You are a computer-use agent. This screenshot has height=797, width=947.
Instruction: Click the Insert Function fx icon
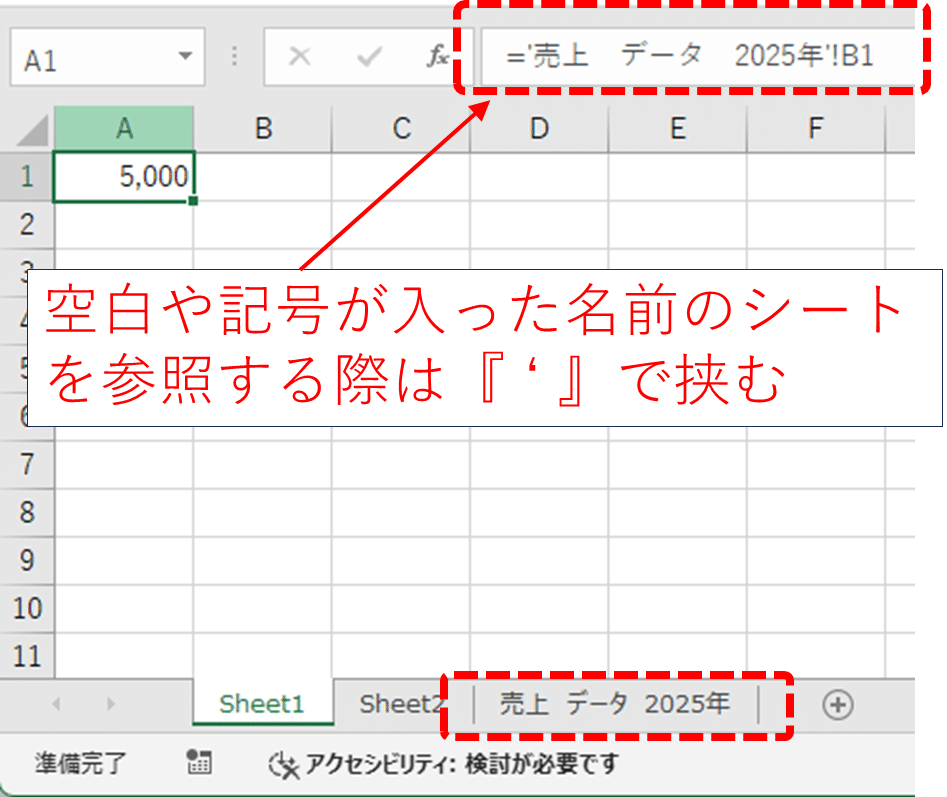point(437,57)
